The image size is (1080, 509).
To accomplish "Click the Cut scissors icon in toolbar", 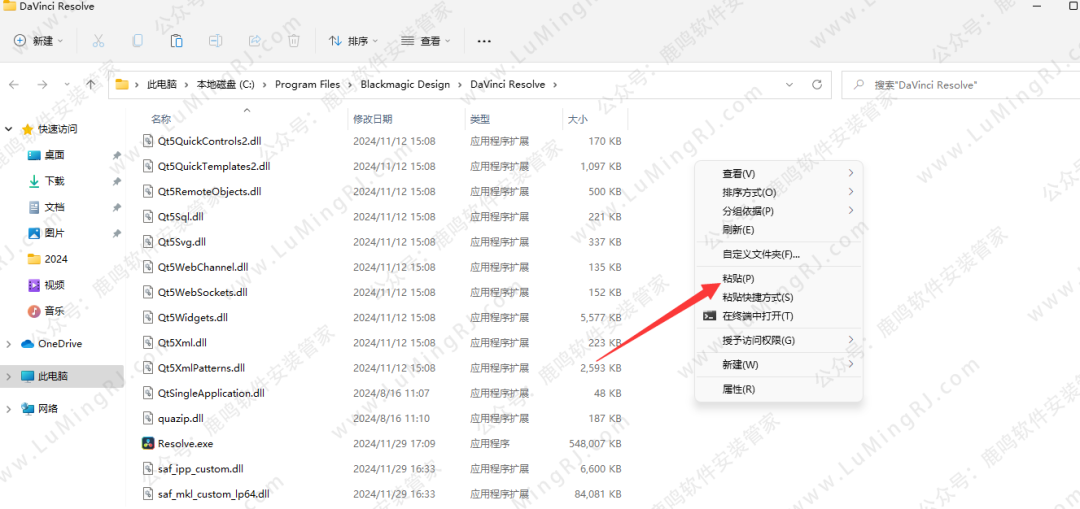I will click(x=98, y=41).
